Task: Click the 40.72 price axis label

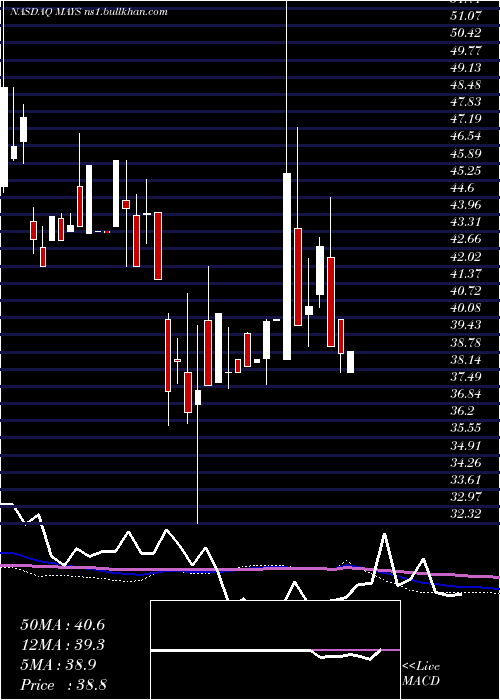Action: (x=467, y=291)
